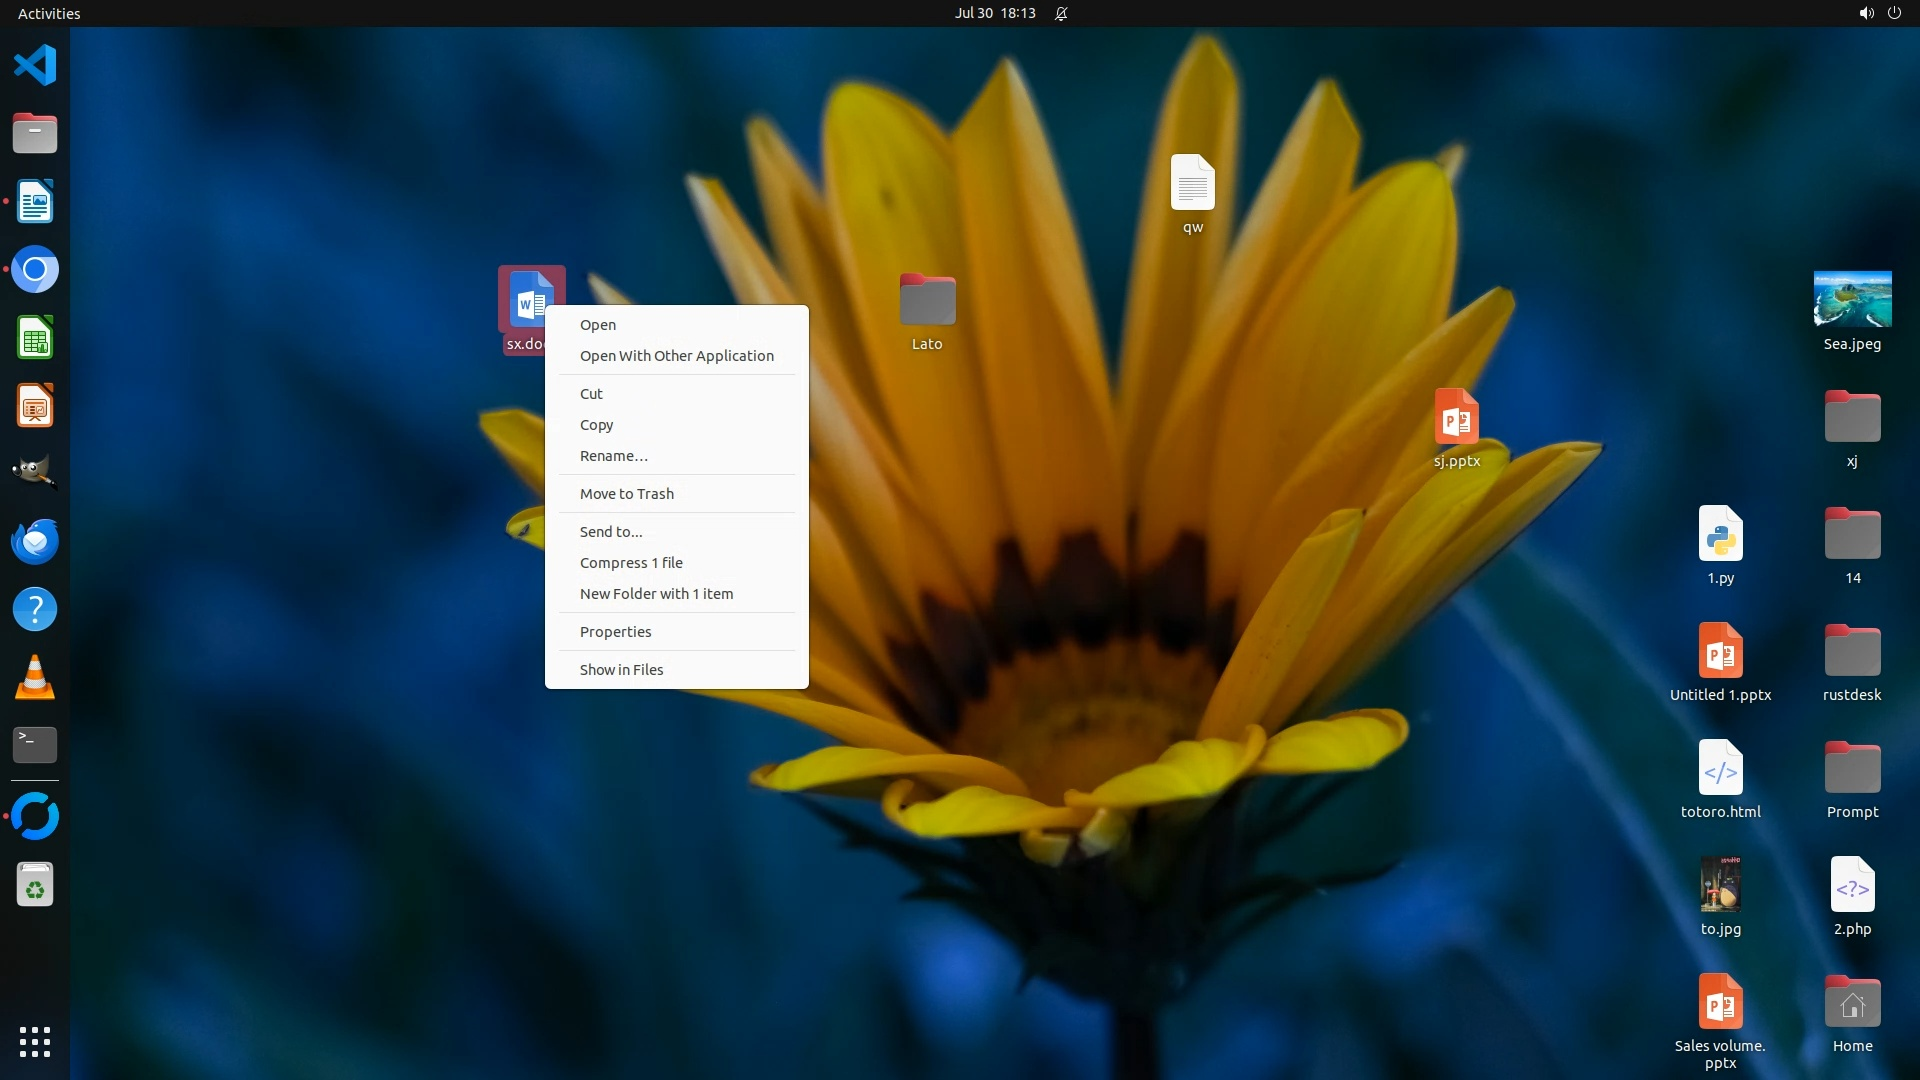Launch LibreOffice Calc from dock
The width and height of the screenshot is (1920, 1080).
tap(35, 338)
